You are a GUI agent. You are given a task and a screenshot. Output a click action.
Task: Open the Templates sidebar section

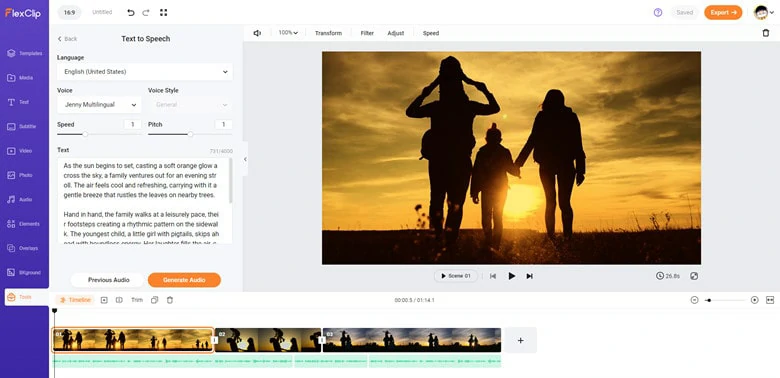(x=24, y=53)
